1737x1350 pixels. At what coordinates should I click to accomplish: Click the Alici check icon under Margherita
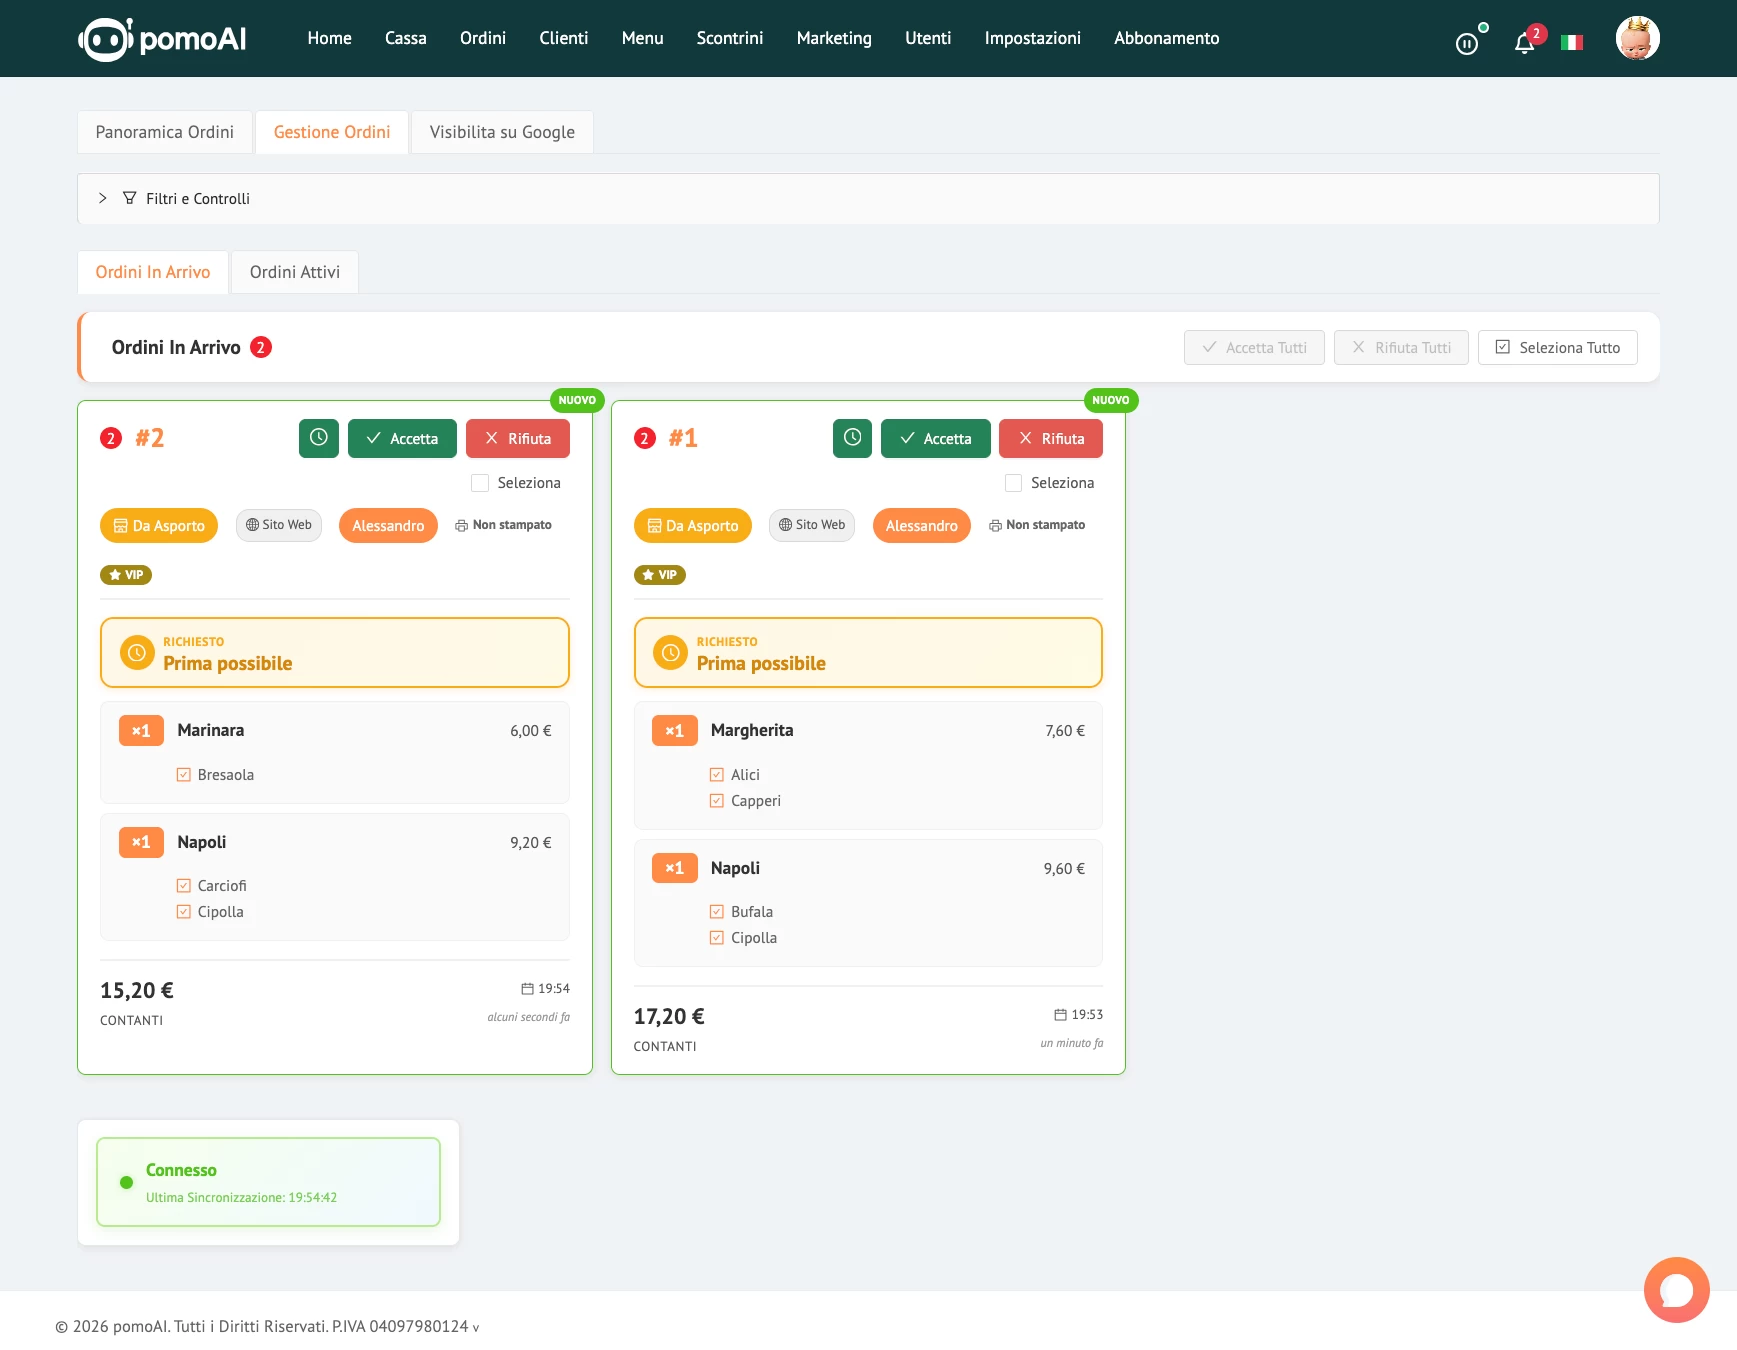pyautogui.click(x=717, y=775)
